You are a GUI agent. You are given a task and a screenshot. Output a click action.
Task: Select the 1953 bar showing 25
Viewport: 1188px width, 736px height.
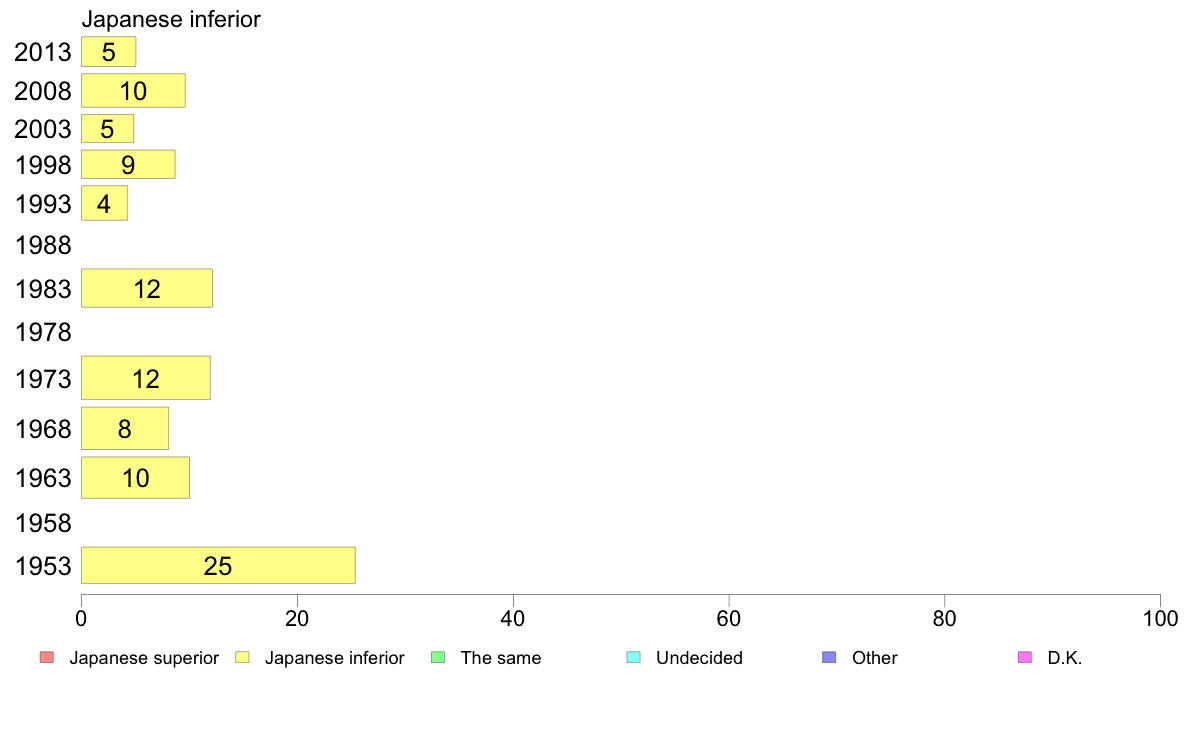218,565
